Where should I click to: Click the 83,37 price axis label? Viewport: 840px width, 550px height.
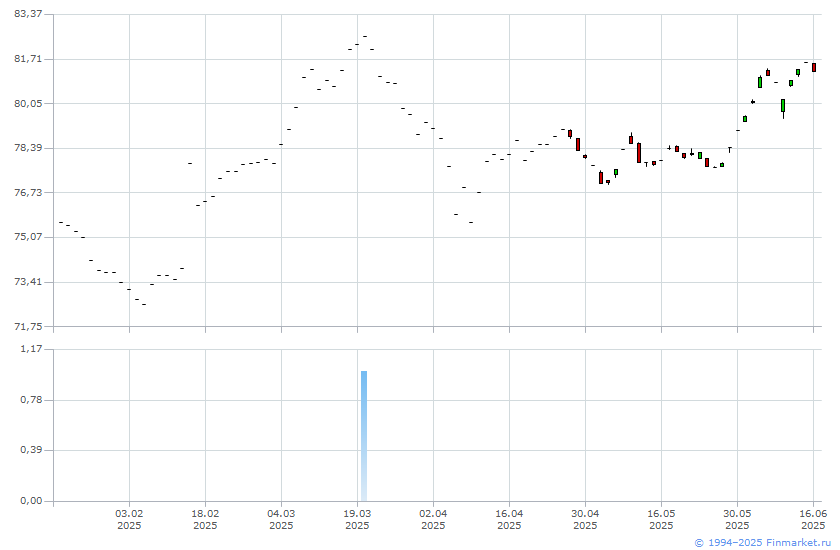tap(28, 14)
